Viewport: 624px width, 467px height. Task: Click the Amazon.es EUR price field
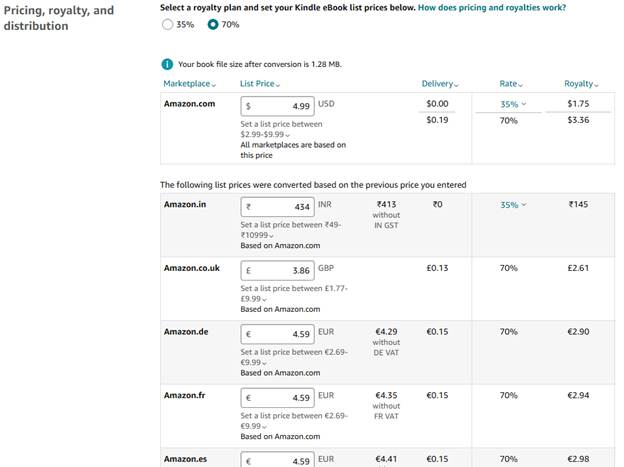click(277, 461)
